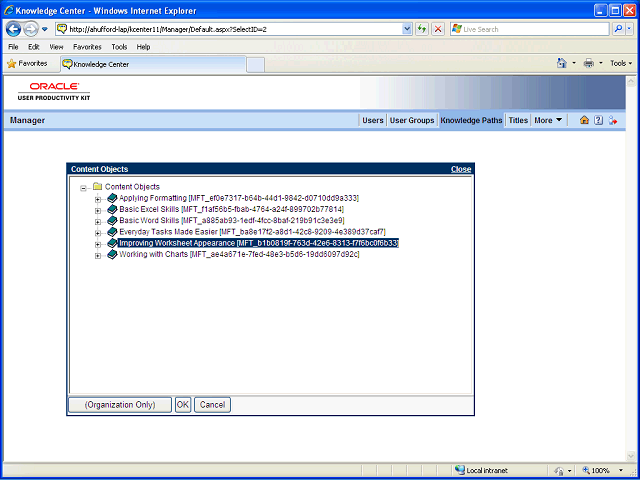This screenshot has width=640, height=480.
Task: Click the Manager help question icon
Action: point(598,120)
